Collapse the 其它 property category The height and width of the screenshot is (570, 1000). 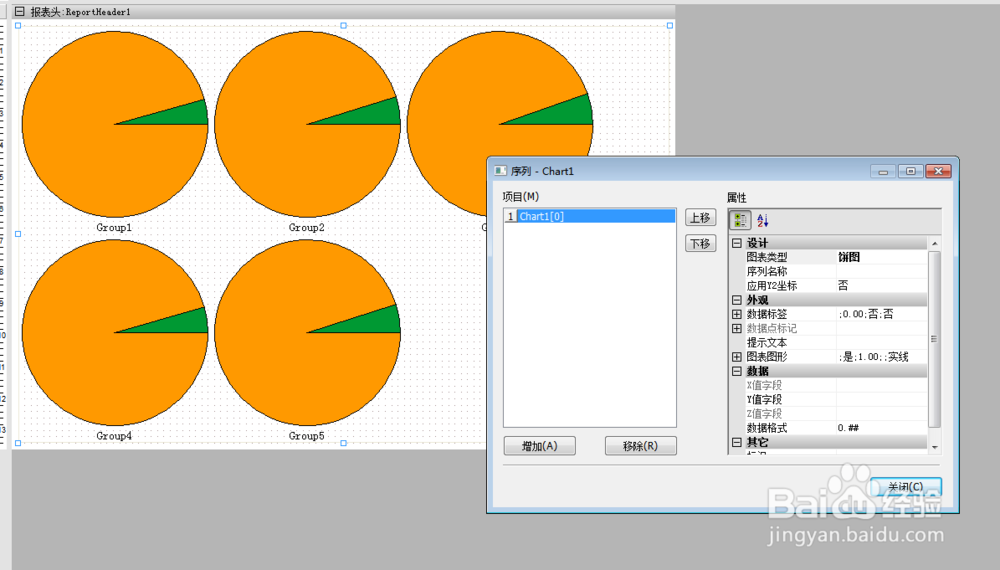pyautogui.click(x=737, y=442)
